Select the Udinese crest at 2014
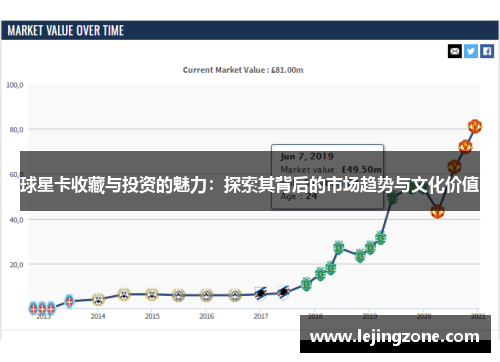This screenshot has width=500, height=362. click(x=98, y=299)
